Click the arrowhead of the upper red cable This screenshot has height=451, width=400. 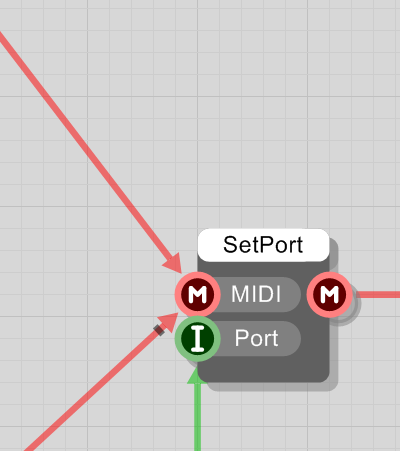(174, 264)
